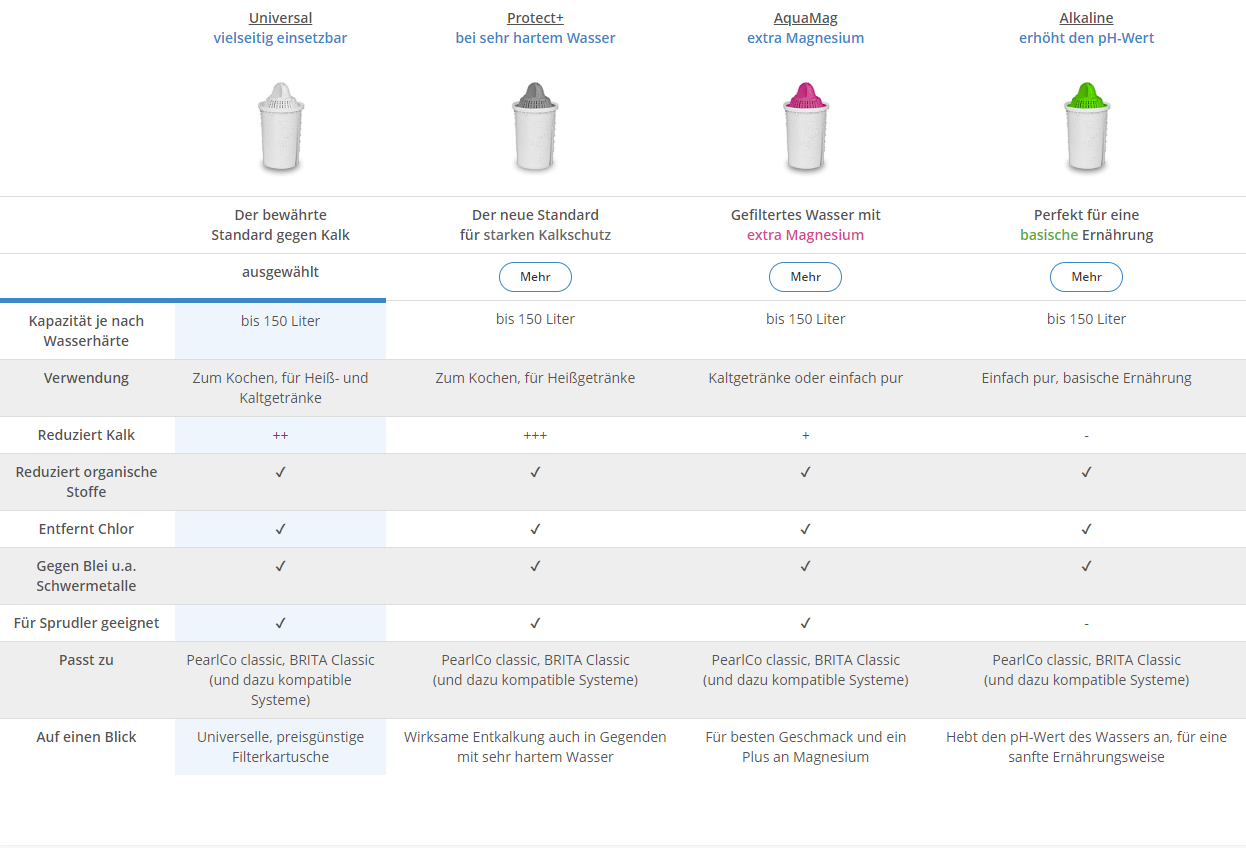Open the Protect+ product title link
Viewport: 1246px width, 848px height.
(x=535, y=18)
